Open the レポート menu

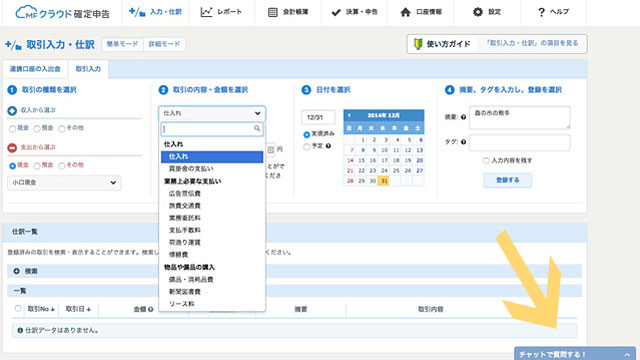click(221, 12)
